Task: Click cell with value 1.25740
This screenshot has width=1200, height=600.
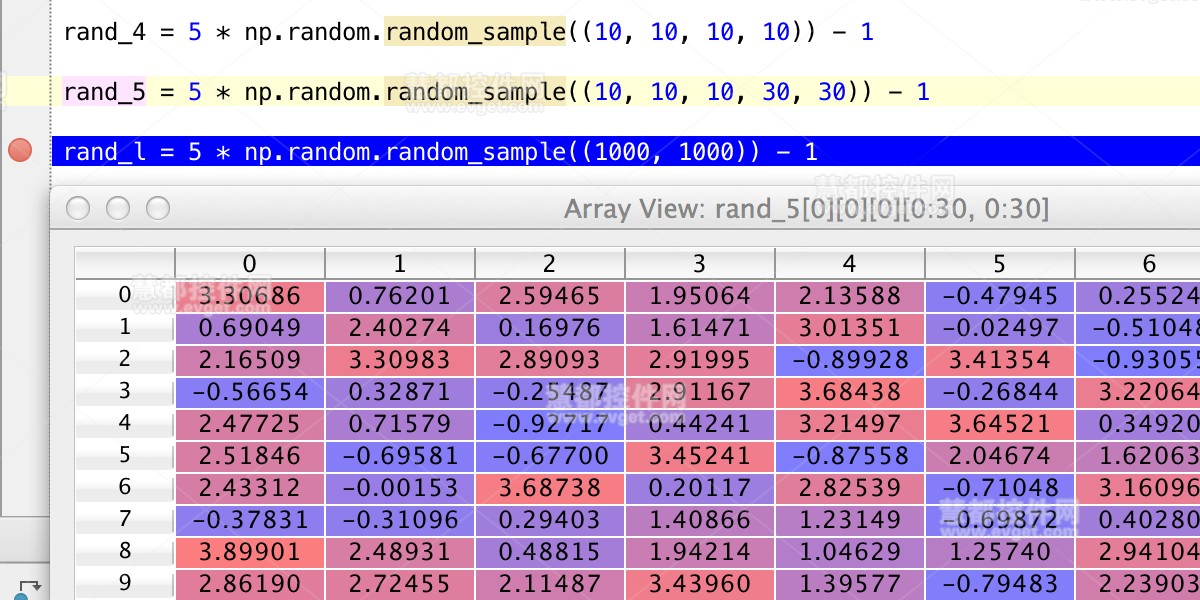Action: (1000, 552)
